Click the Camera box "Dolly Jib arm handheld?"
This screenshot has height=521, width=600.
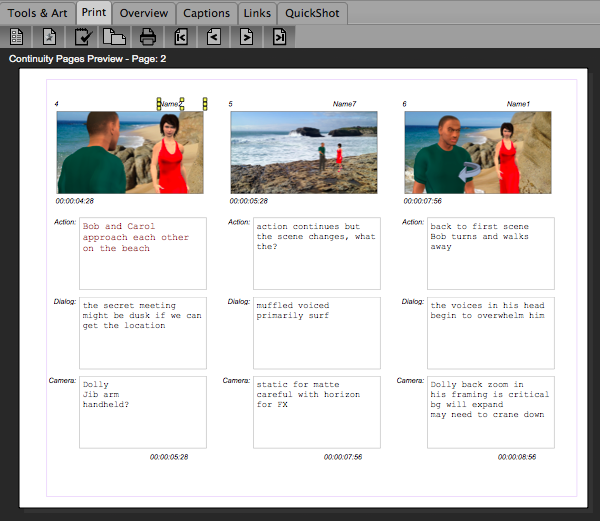coord(143,412)
